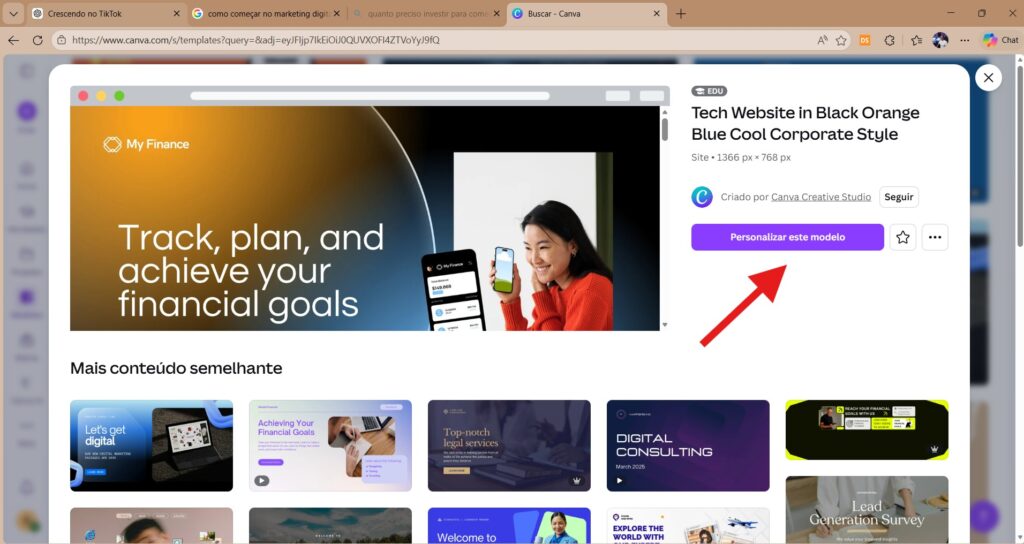Close the Crescendo no TikTok tab
1024x544 pixels.
176,13
